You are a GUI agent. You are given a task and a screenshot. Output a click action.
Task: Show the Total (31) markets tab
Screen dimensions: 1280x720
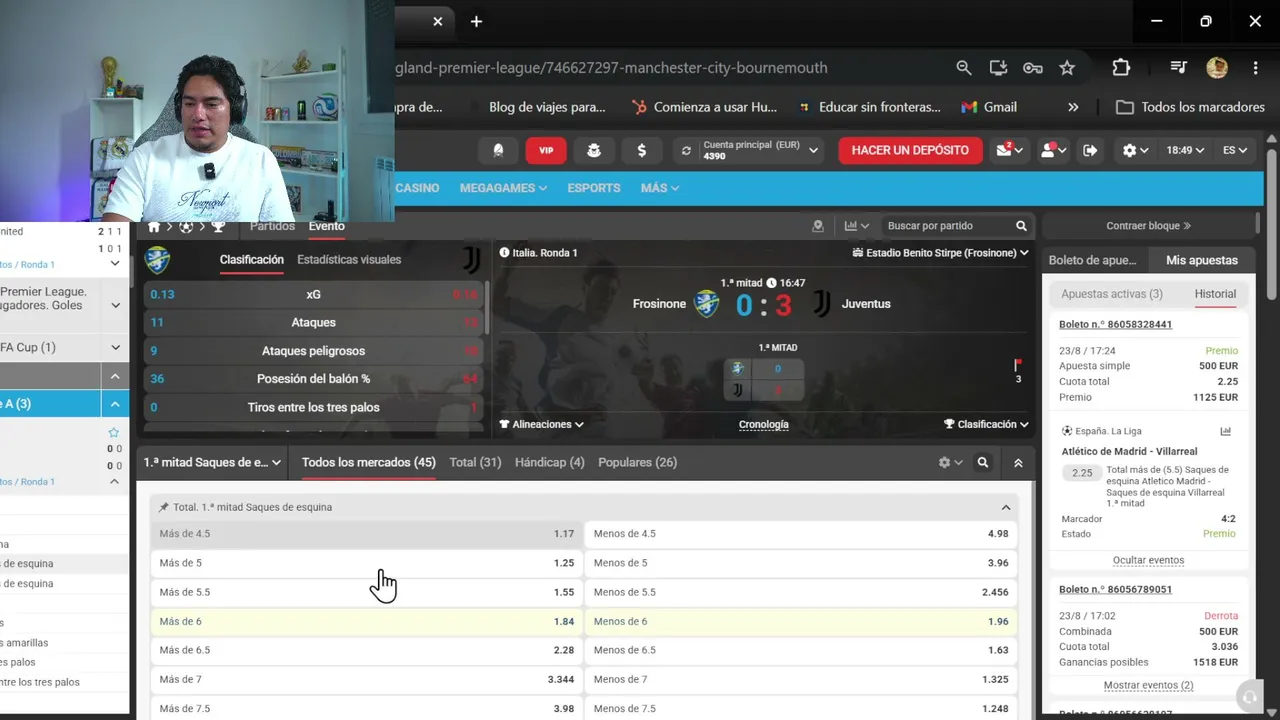(475, 462)
